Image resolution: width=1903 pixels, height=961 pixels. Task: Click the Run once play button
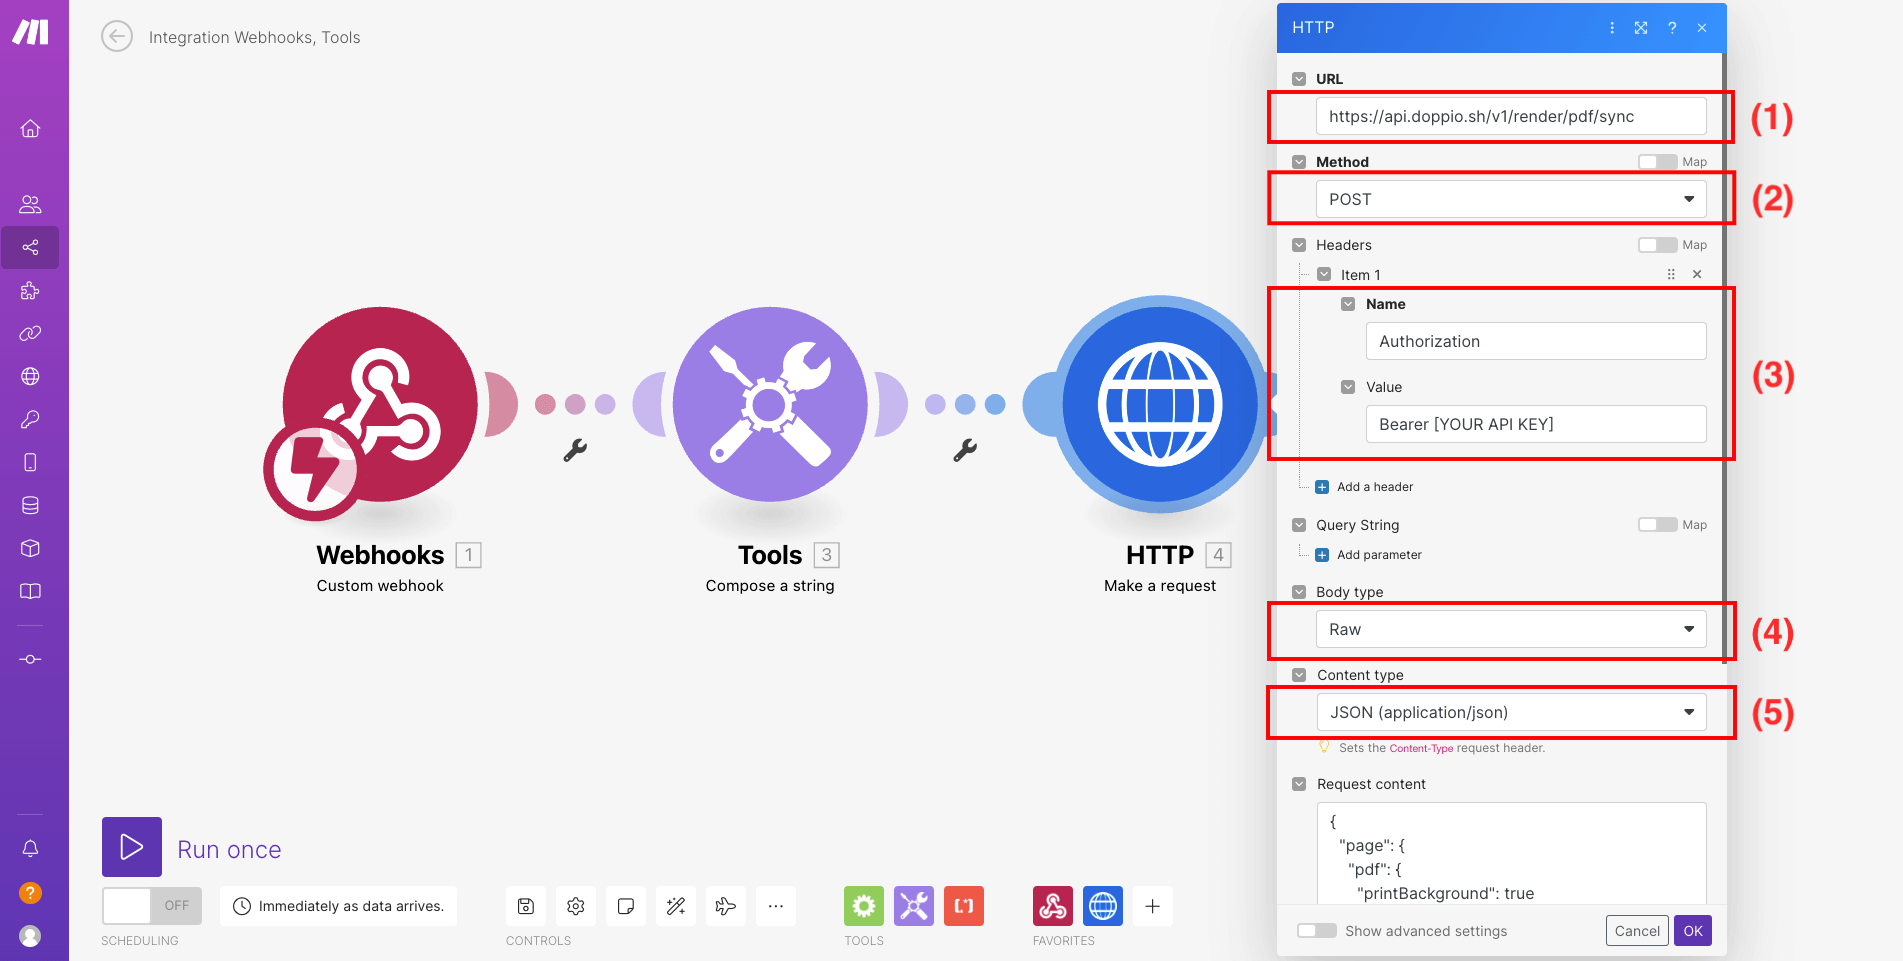[x=132, y=847]
